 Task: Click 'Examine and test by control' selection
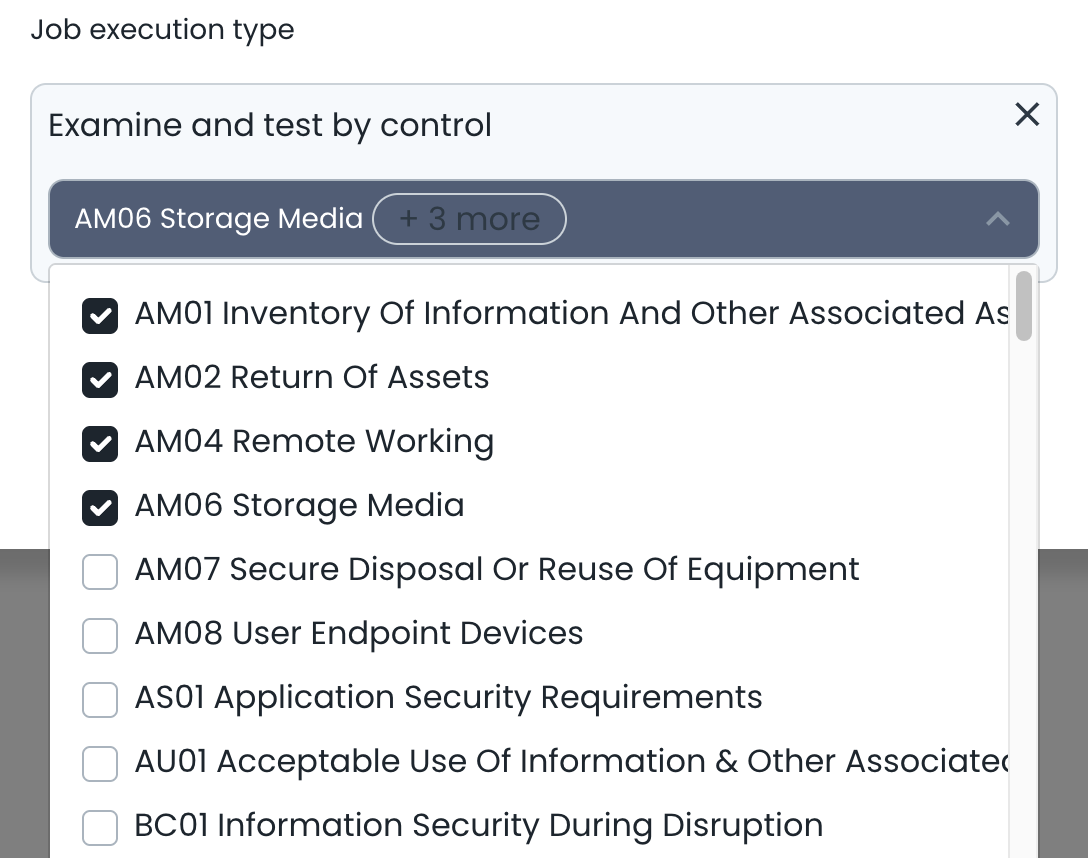270,126
